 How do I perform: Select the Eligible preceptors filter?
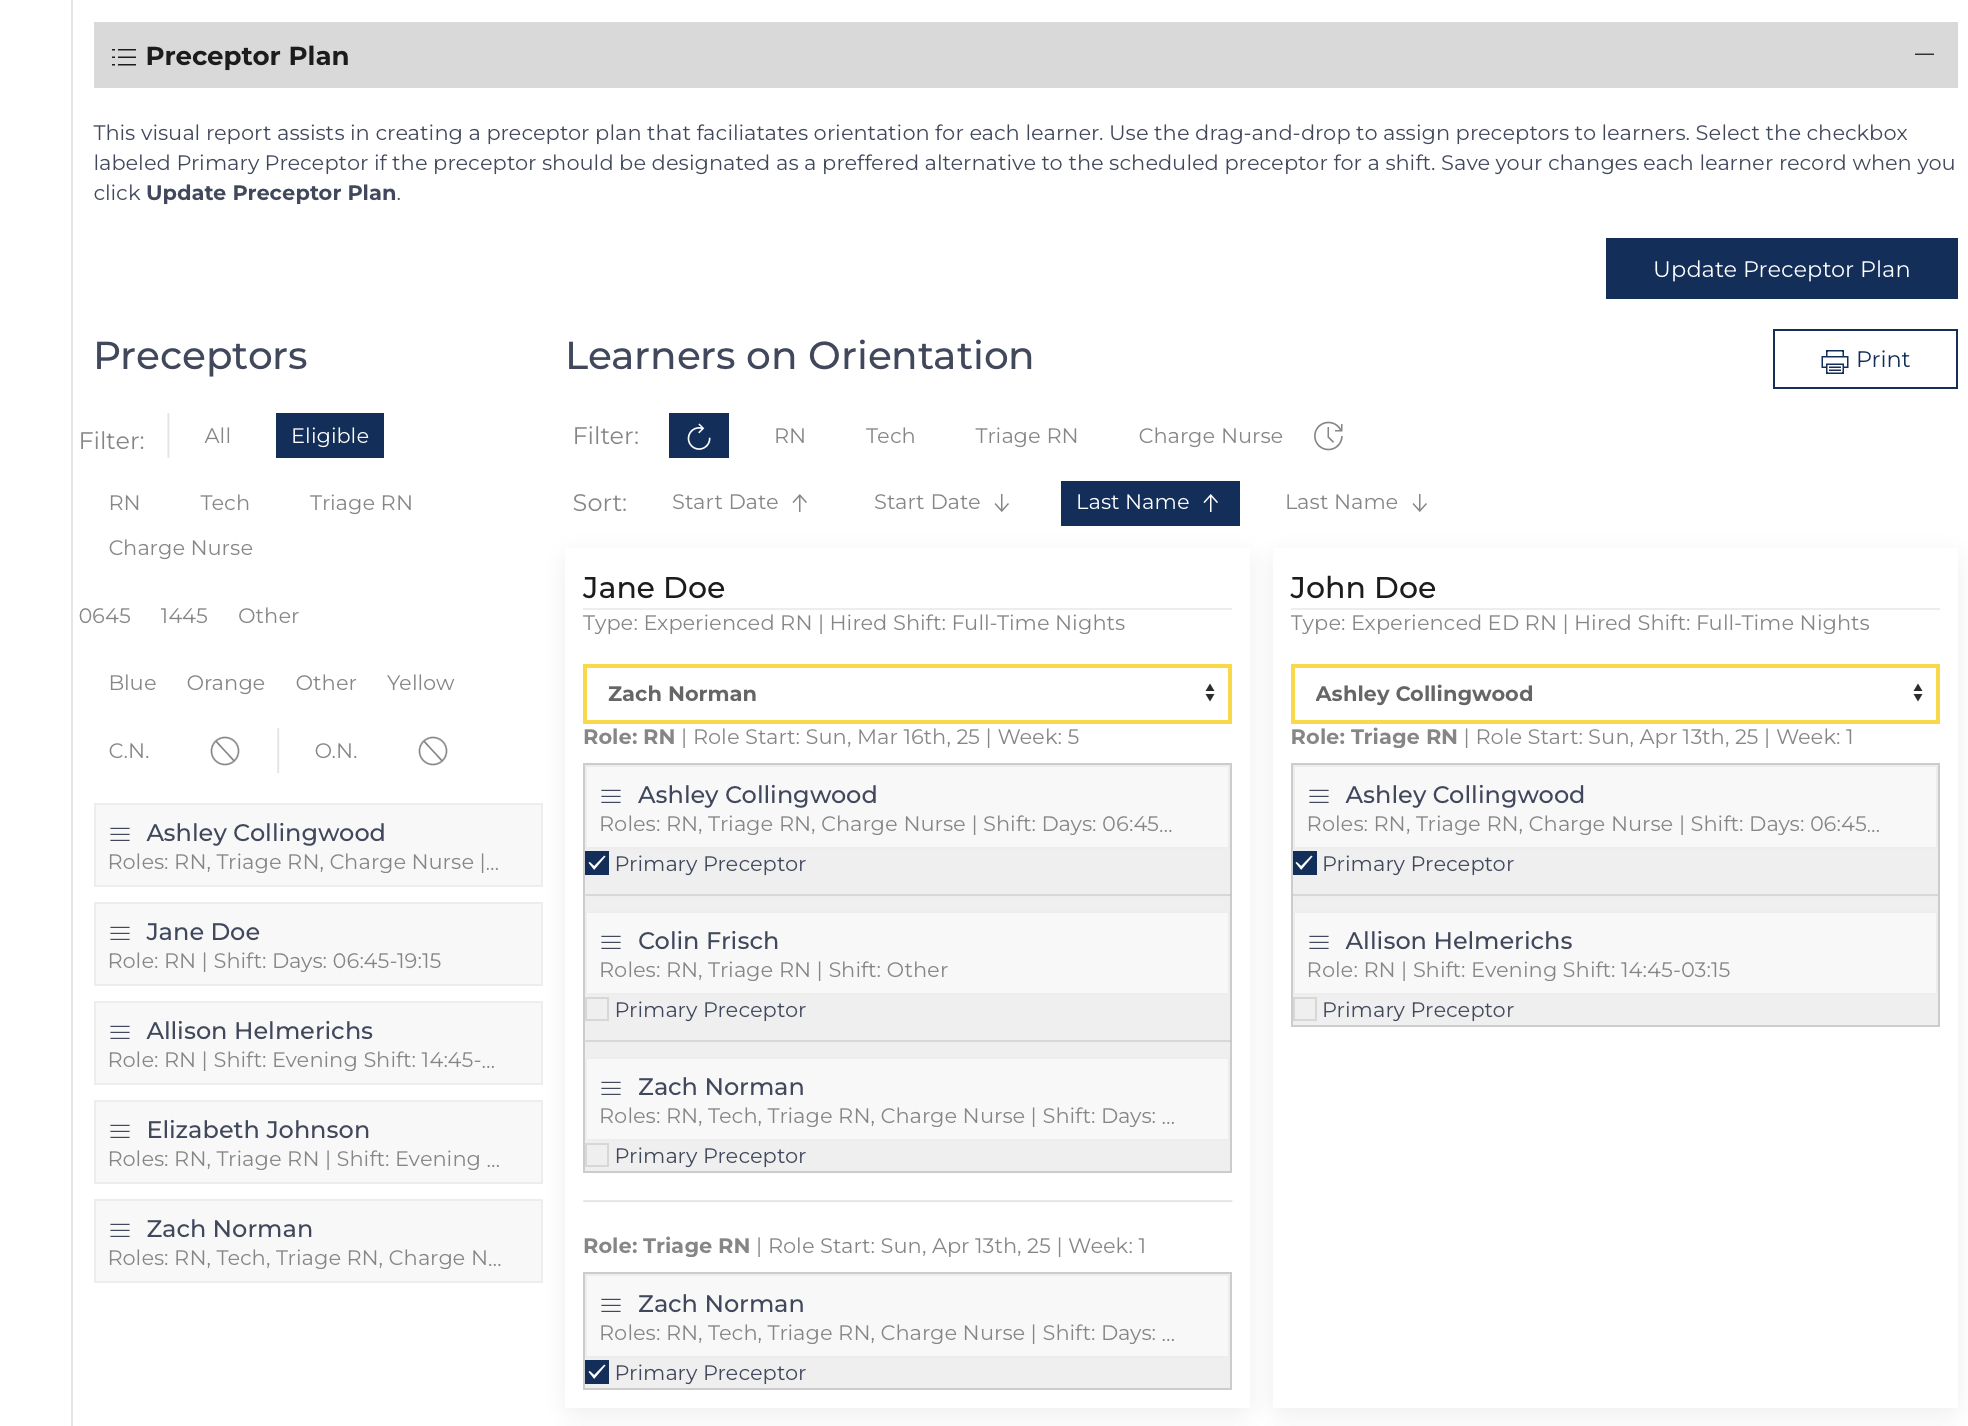pos(330,436)
